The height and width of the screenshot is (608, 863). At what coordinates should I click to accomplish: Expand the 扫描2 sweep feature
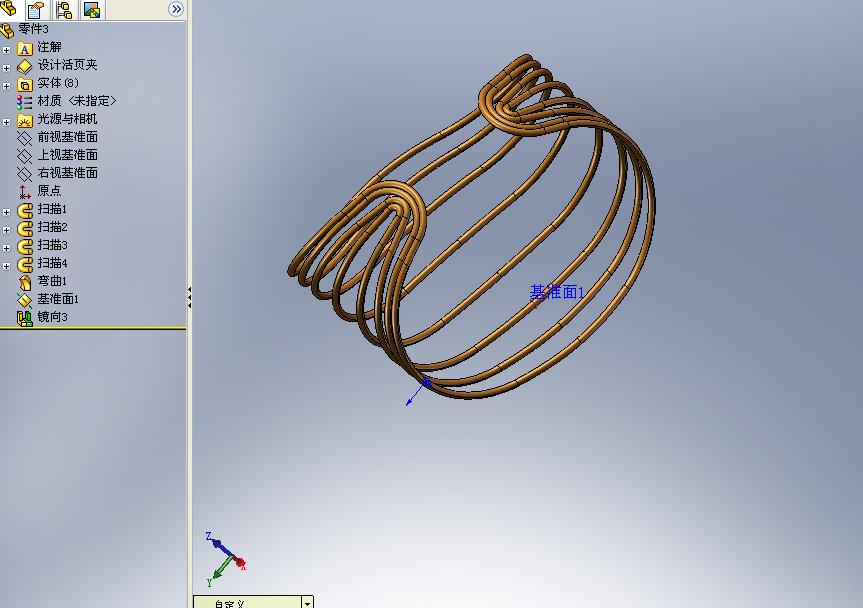point(7,231)
